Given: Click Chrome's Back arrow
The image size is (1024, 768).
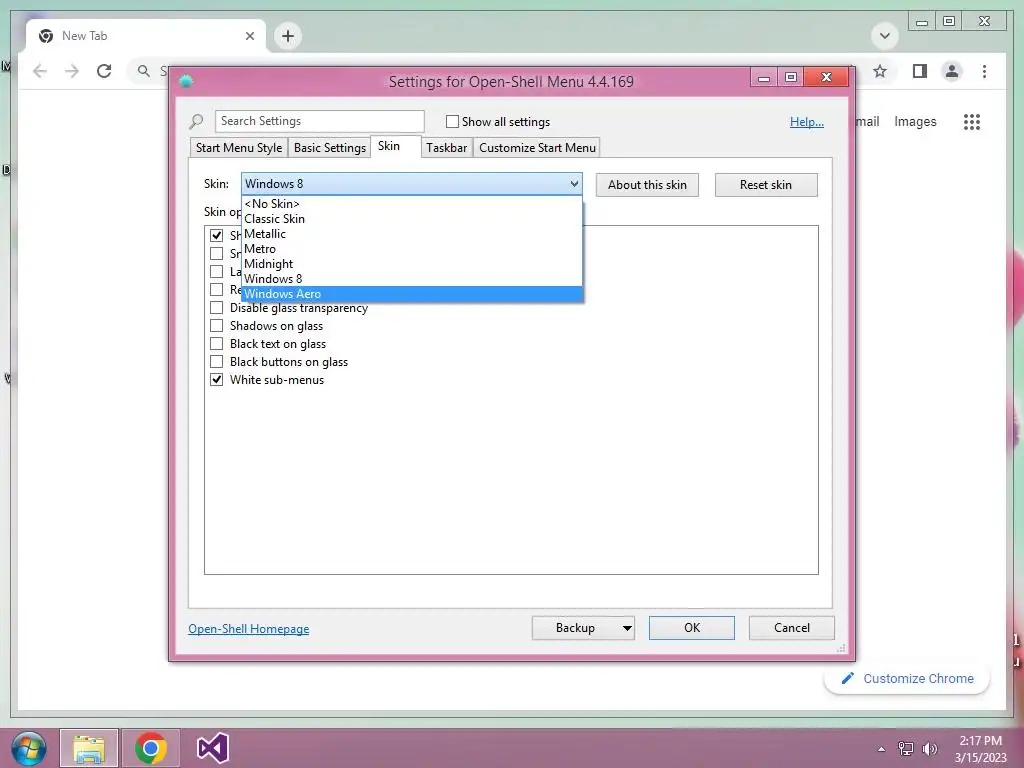Looking at the screenshot, I should 40,71.
